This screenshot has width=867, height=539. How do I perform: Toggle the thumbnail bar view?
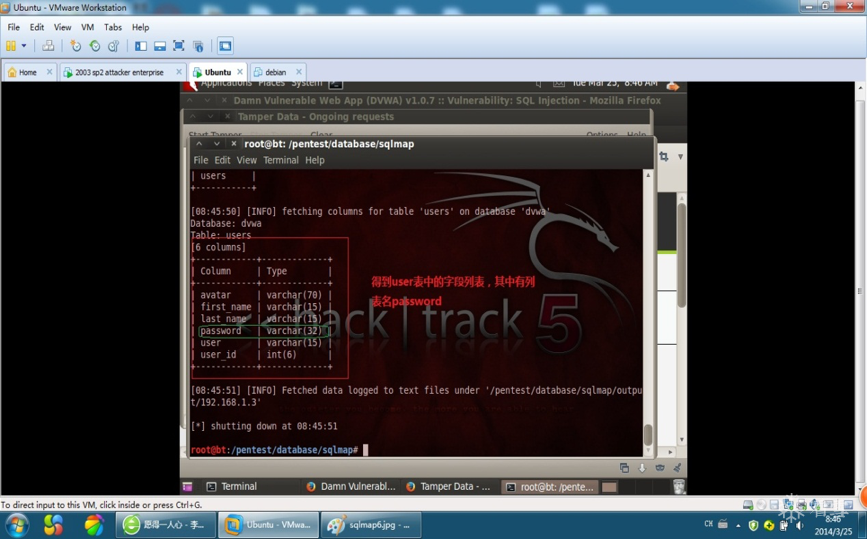(x=160, y=46)
